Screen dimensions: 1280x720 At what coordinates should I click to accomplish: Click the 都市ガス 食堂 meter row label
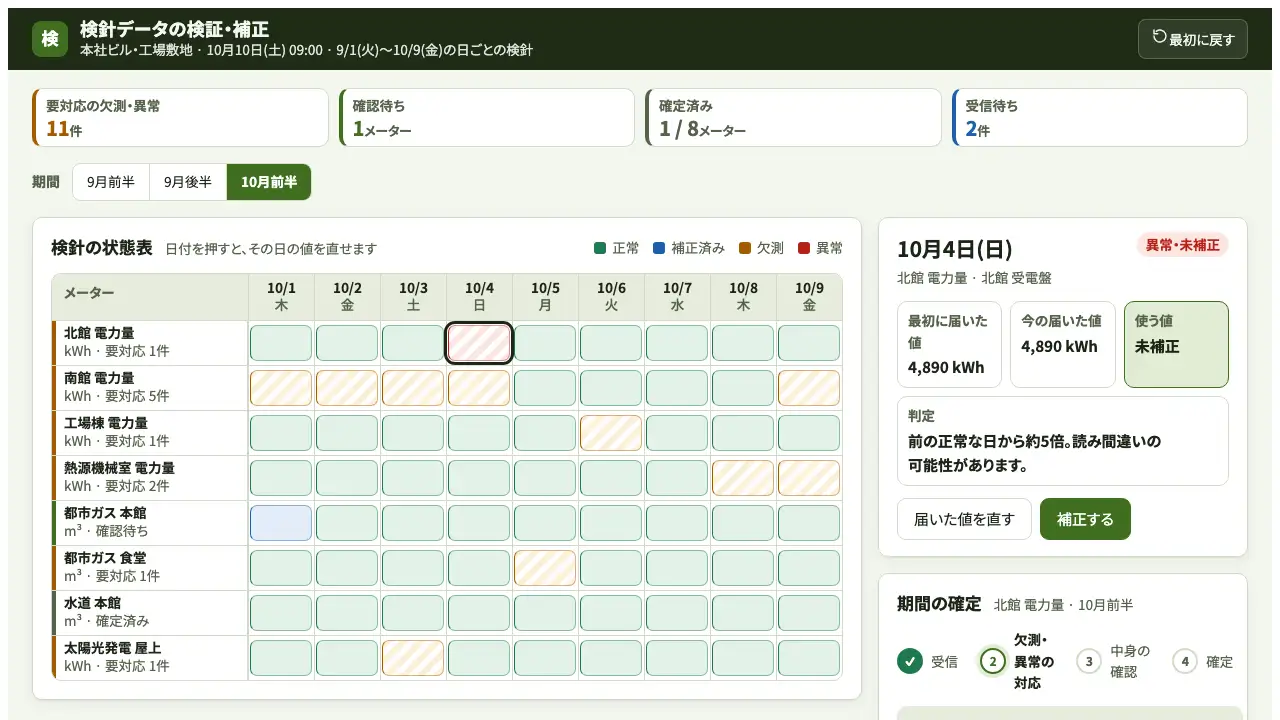point(150,568)
